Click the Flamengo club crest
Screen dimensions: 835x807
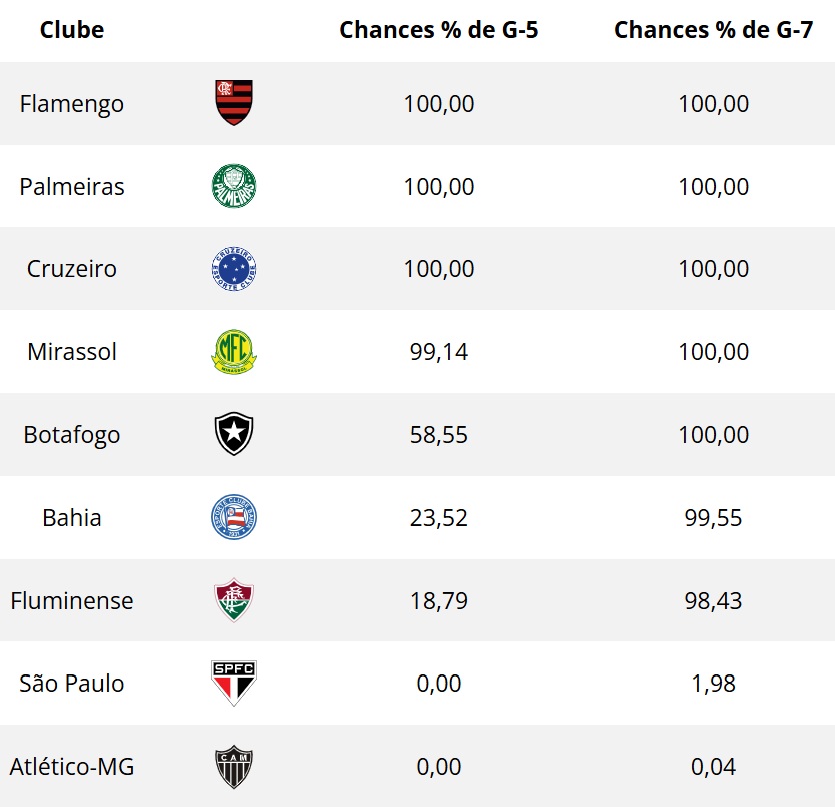(x=234, y=104)
